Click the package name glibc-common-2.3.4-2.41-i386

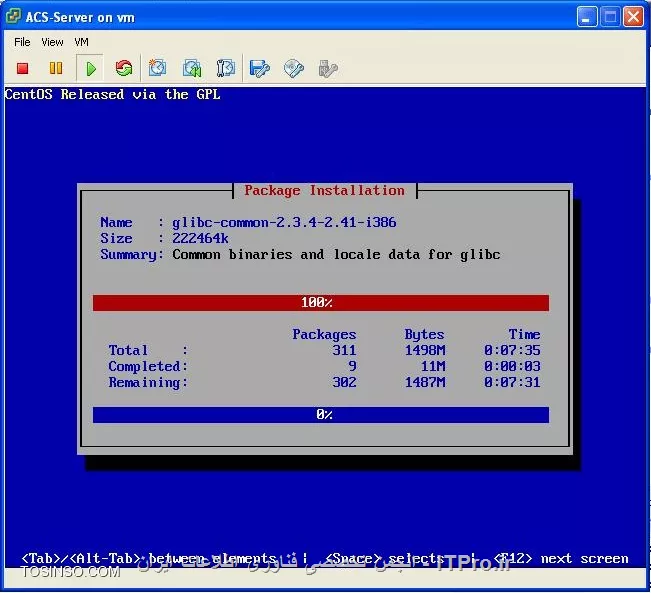tap(284, 223)
